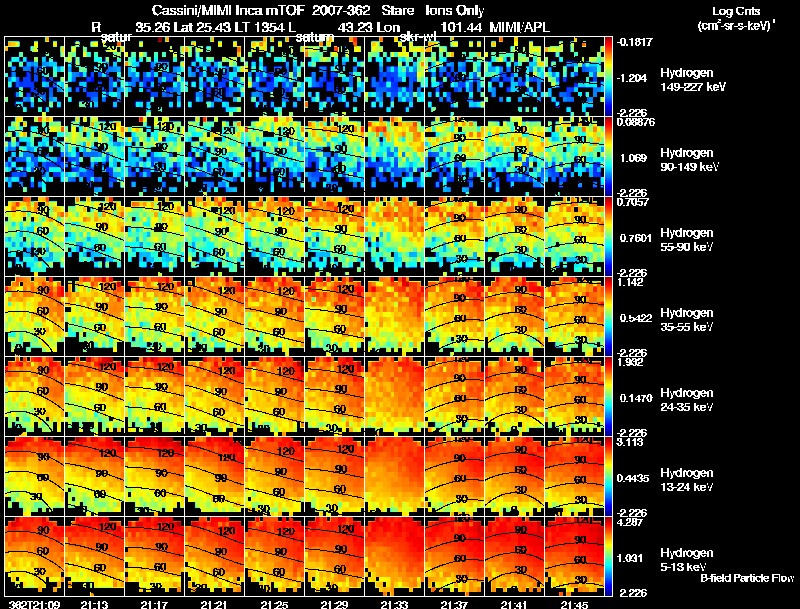This screenshot has width=800, height=609.
Task: Click the '0.08876' colorbar value
Action: pyautogui.click(x=636, y=122)
